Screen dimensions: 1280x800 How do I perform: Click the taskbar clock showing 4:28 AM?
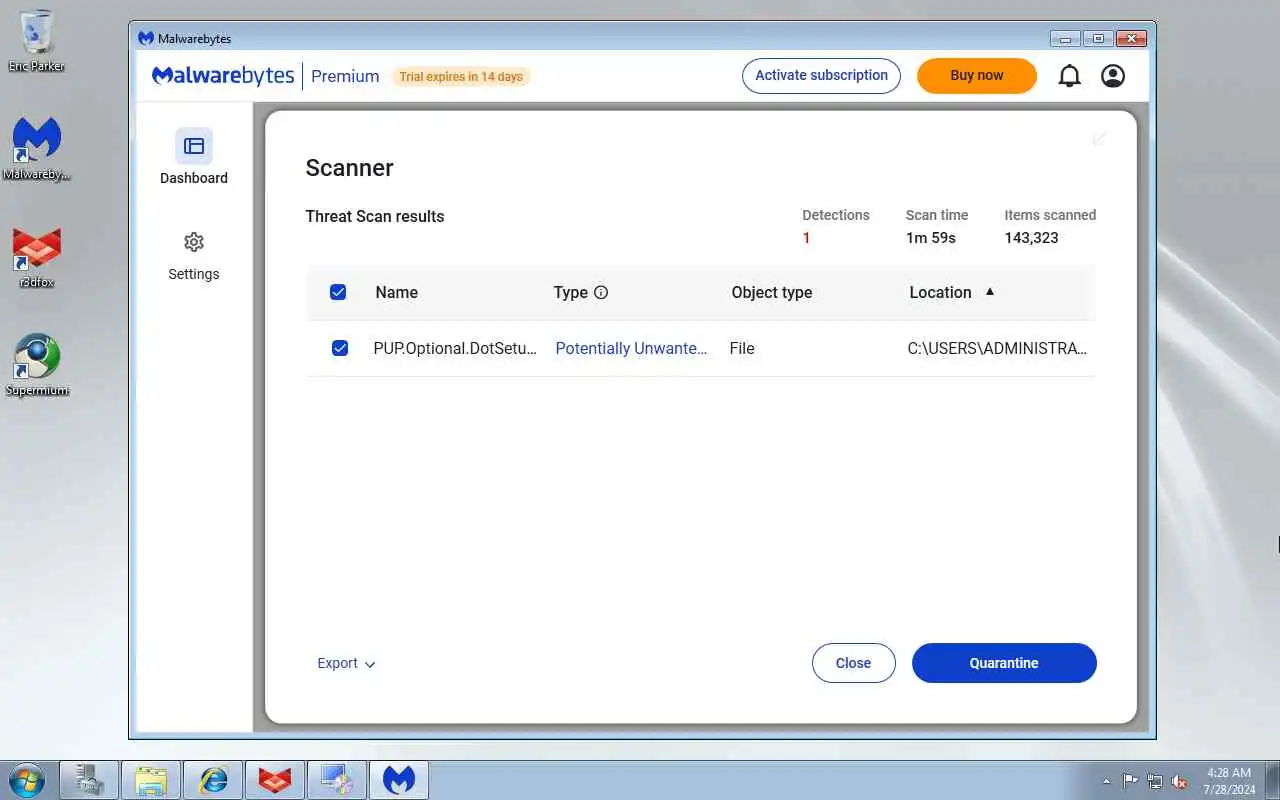pos(1229,781)
